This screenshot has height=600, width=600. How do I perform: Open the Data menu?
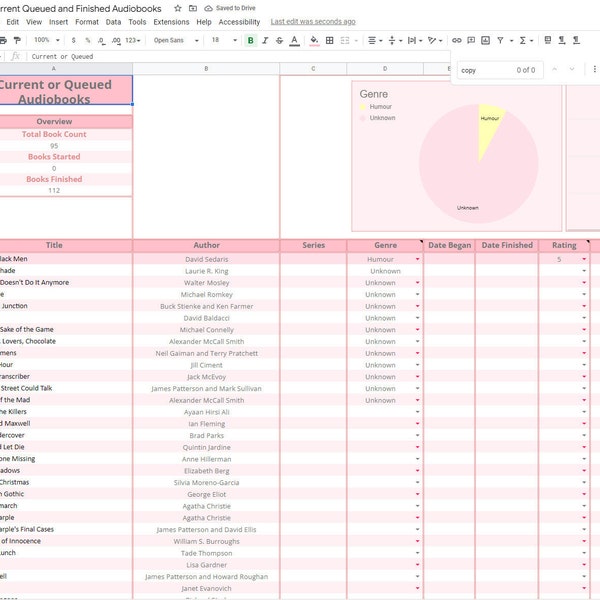coord(113,22)
